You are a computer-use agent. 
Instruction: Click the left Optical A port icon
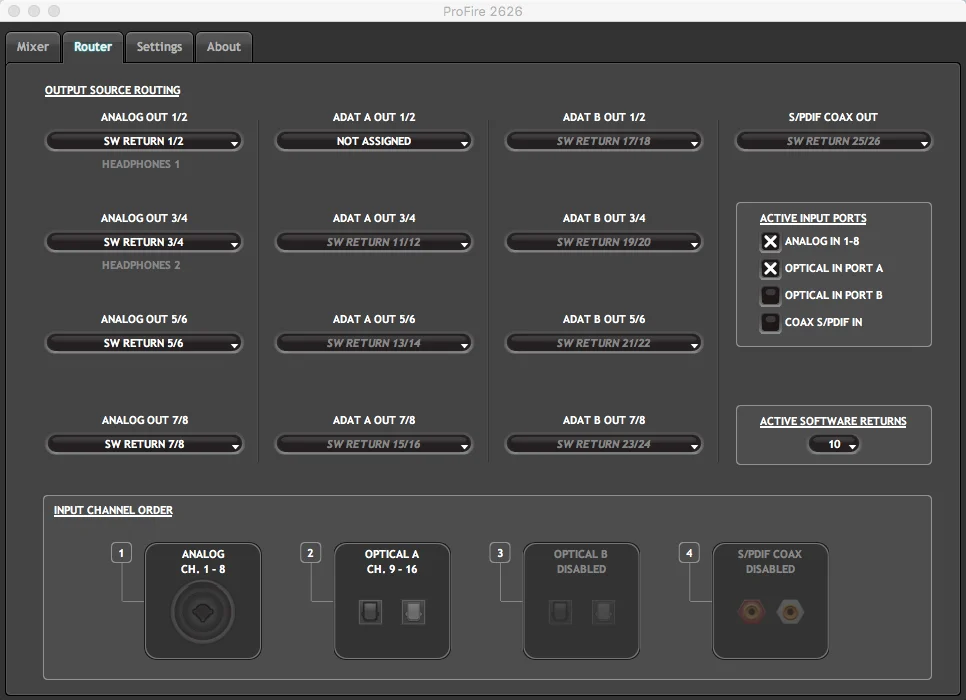pyautogui.click(x=370, y=612)
